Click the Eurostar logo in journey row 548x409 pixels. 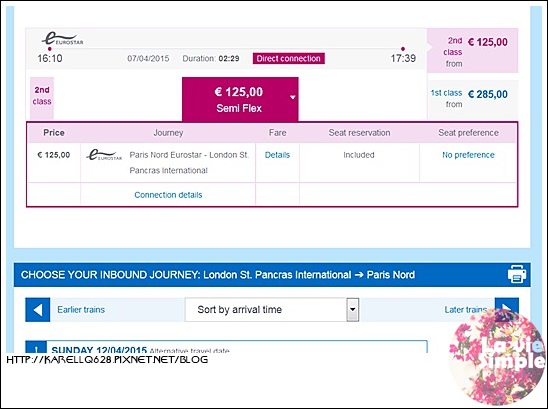pyautogui.click(x=104, y=155)
